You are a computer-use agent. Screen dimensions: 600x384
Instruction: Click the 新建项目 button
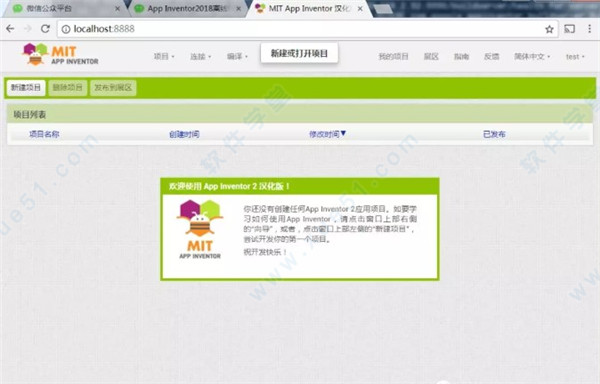point(26,88)
